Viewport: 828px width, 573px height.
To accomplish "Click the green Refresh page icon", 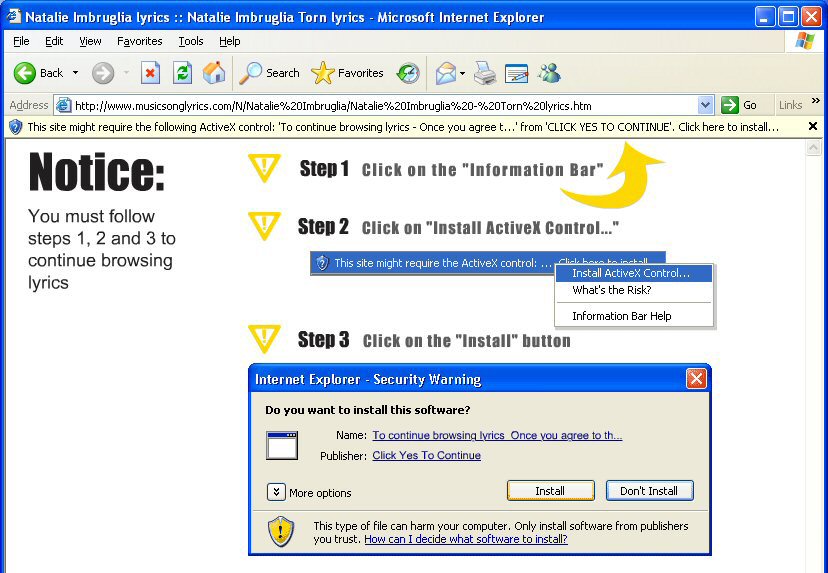I will point(182,73).
